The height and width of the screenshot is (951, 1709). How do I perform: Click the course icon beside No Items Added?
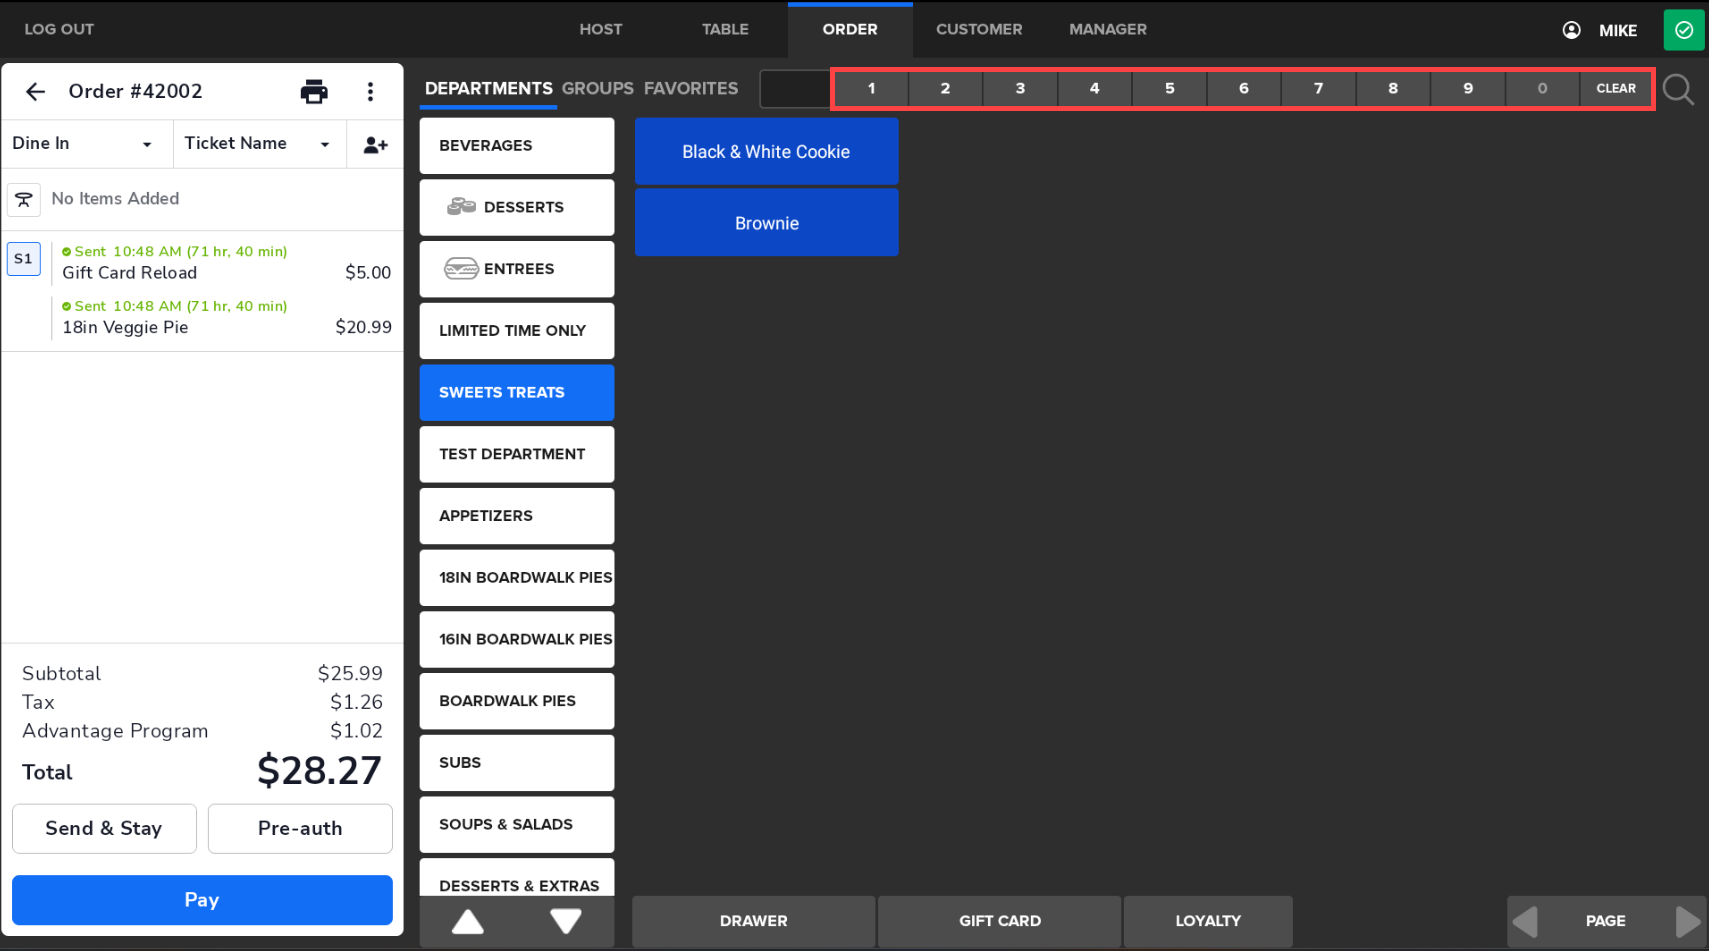(24, 199)
